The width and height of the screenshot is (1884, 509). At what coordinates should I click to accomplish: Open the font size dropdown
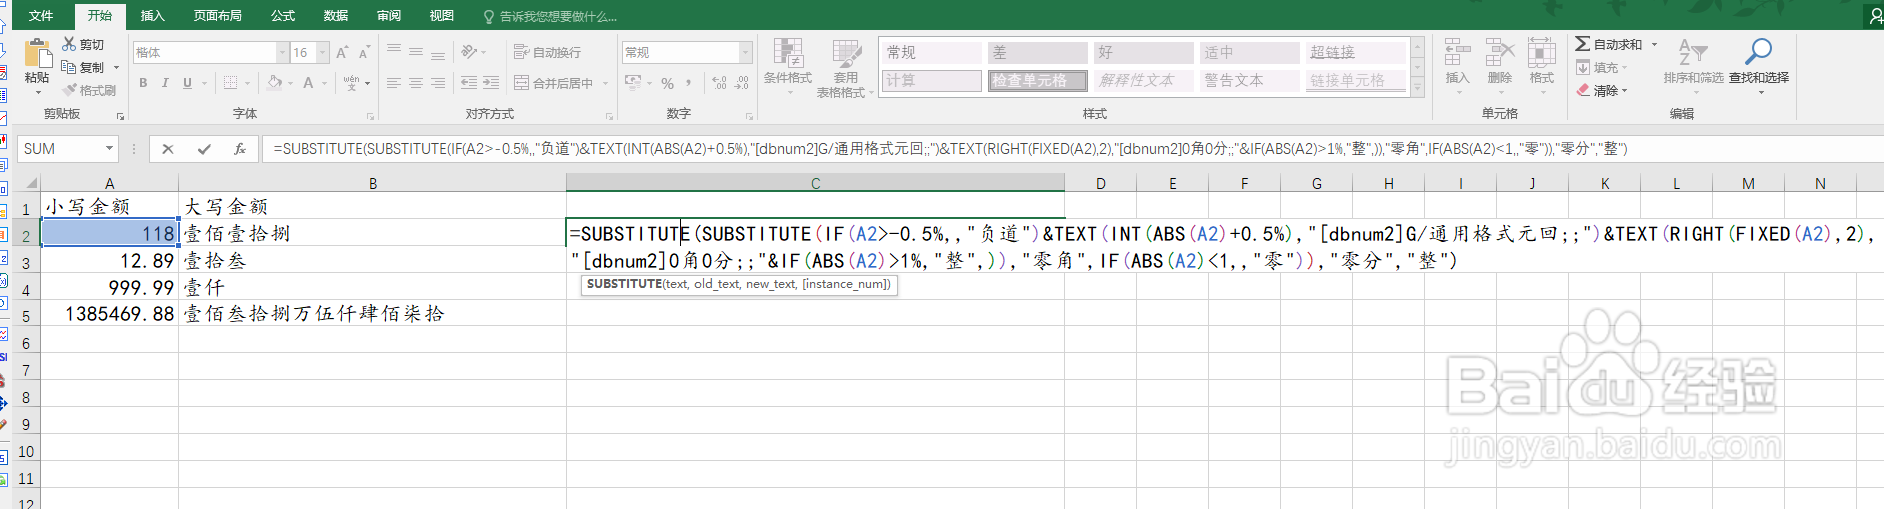pos(323,52)
